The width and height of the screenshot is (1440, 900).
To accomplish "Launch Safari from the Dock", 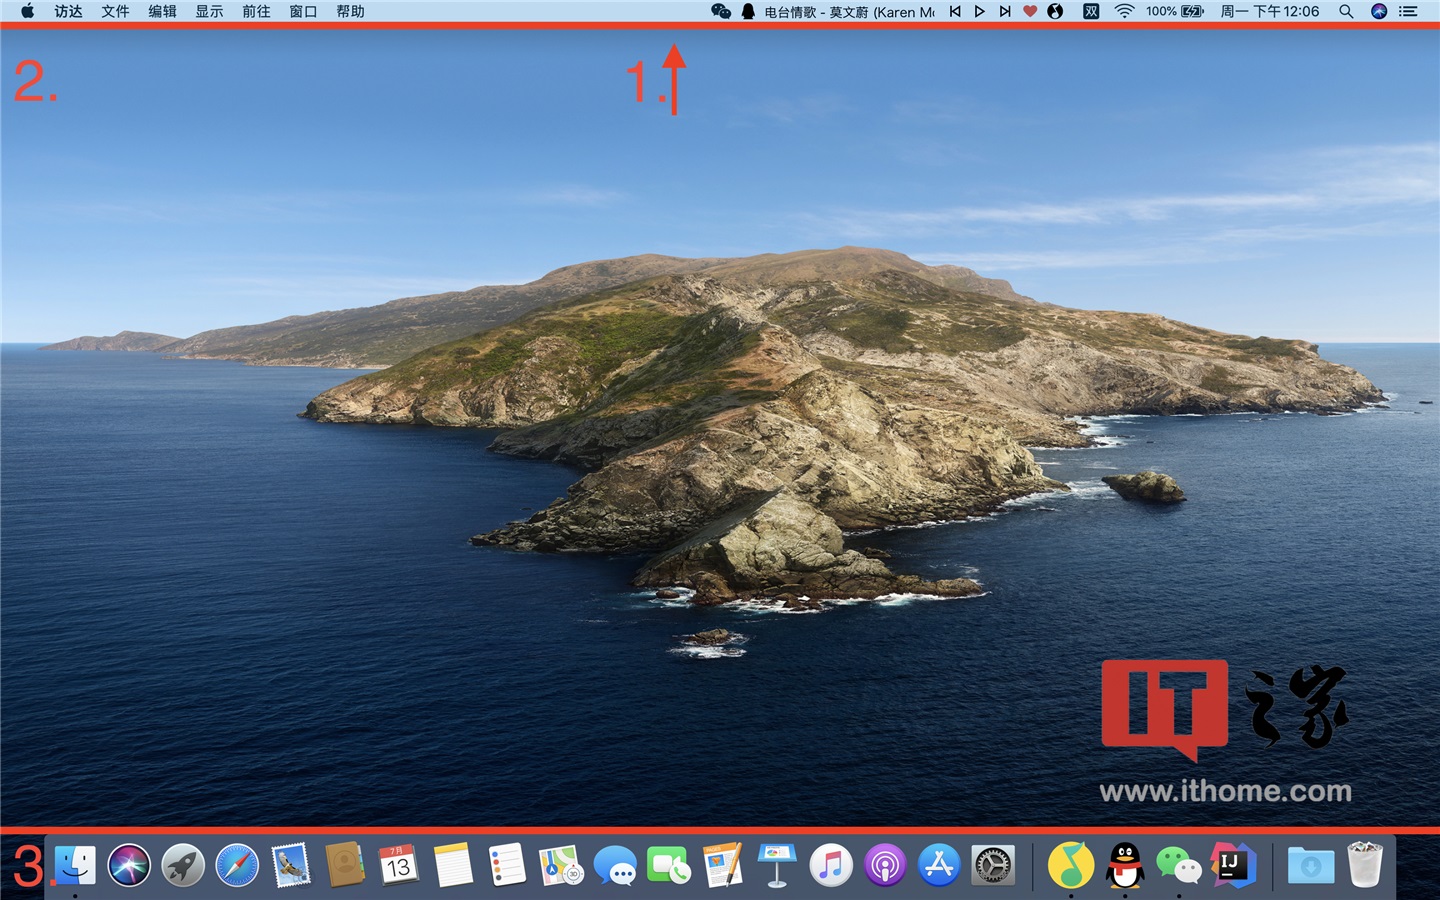I will [237, 865].
